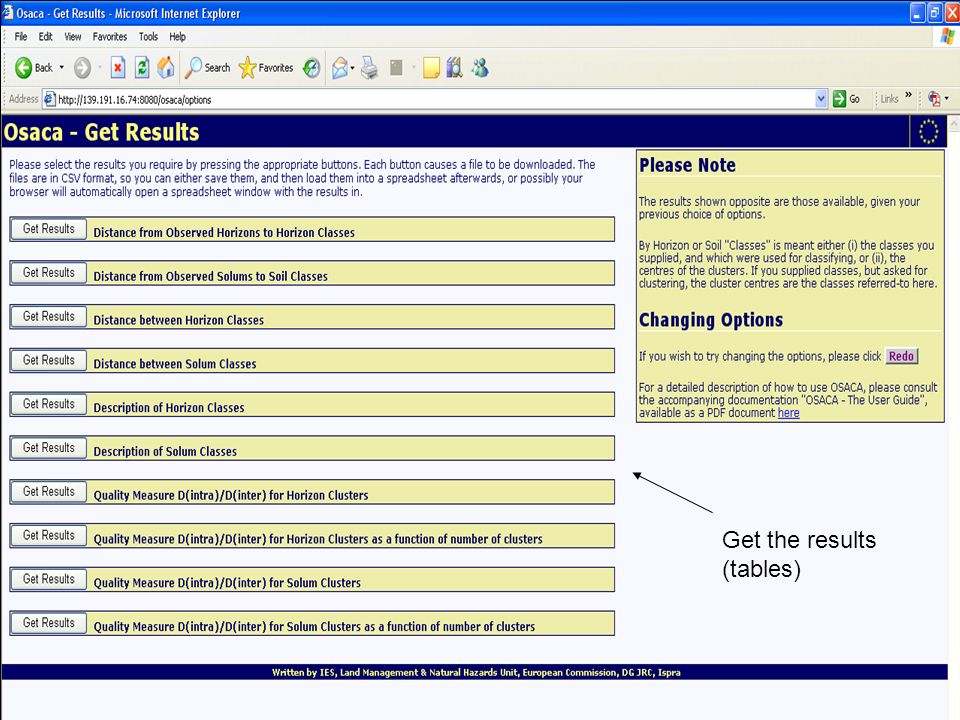Click the 'Written by IES, Land Management' footer text
This screenshot has width=960, height=720.
click(476, 672)
